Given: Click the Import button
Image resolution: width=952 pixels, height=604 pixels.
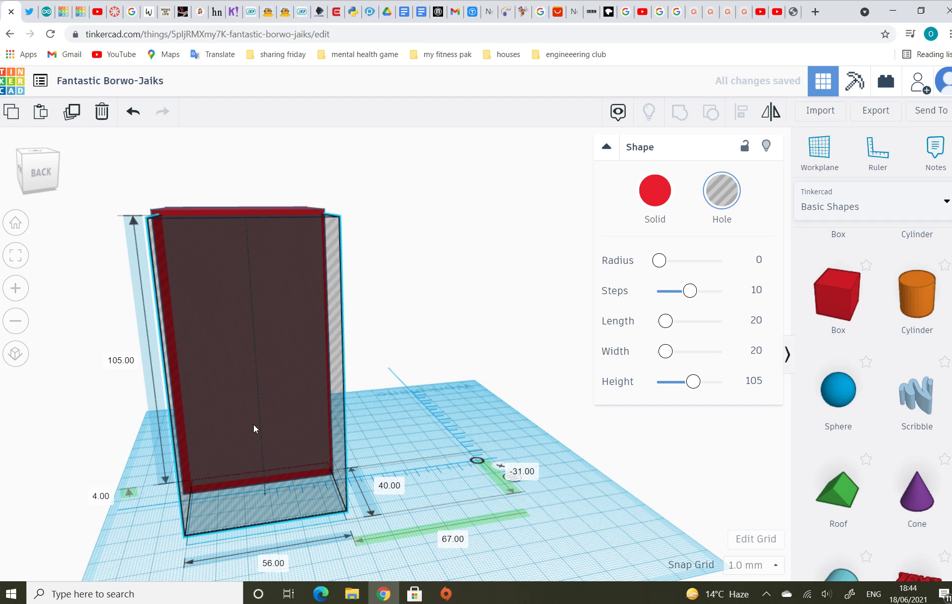Looking at the screenshot, I should coord(820,111).
